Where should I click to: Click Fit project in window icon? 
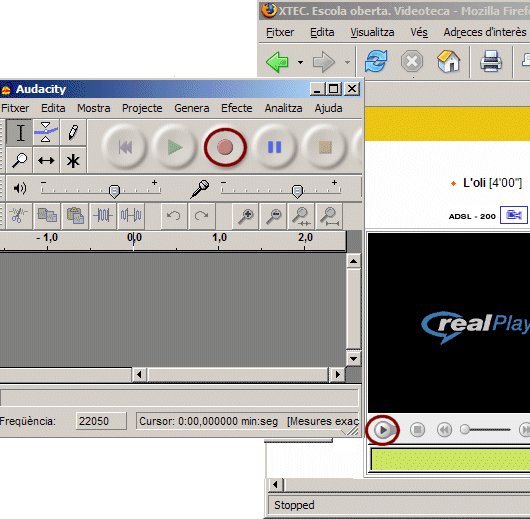coord(330,216)
